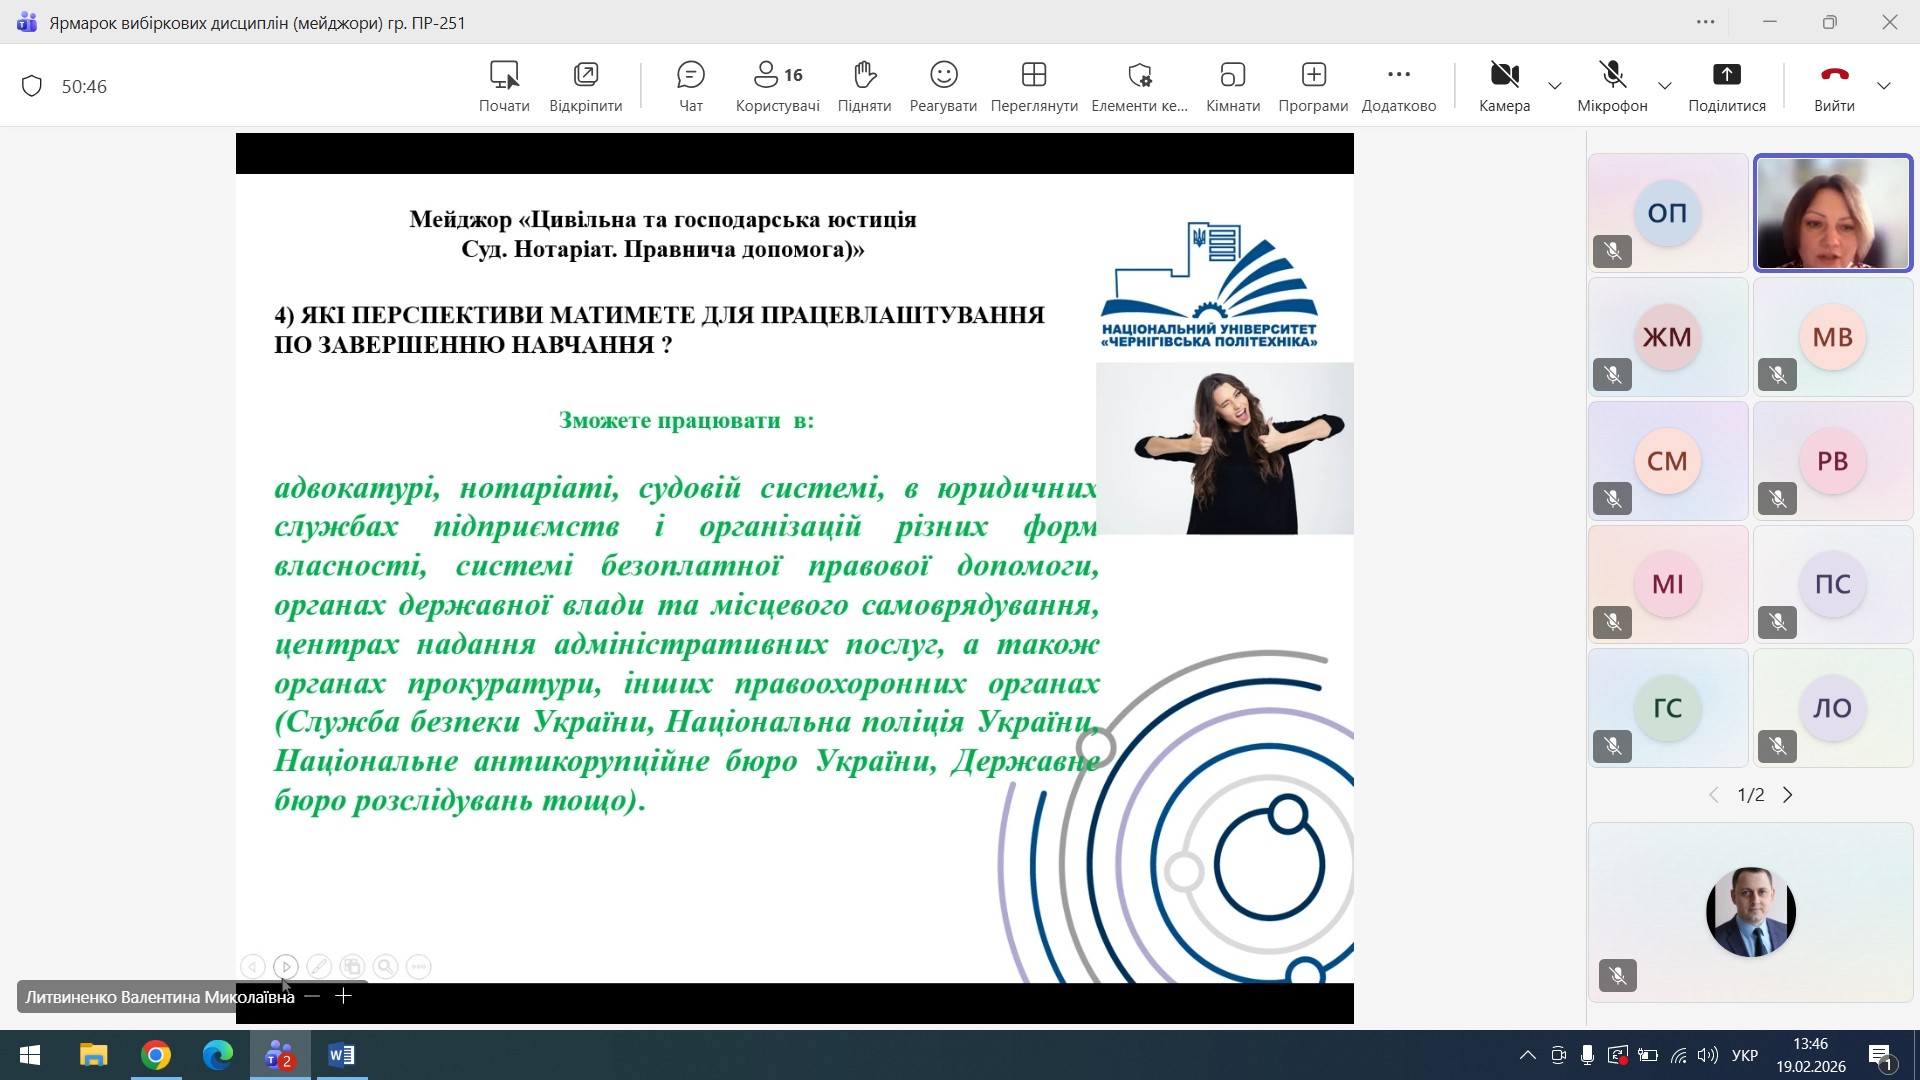Open the Chat panel
The height and width of the screenshot is (1080, 1920).
pyautogui.click(x=690, y=86)
